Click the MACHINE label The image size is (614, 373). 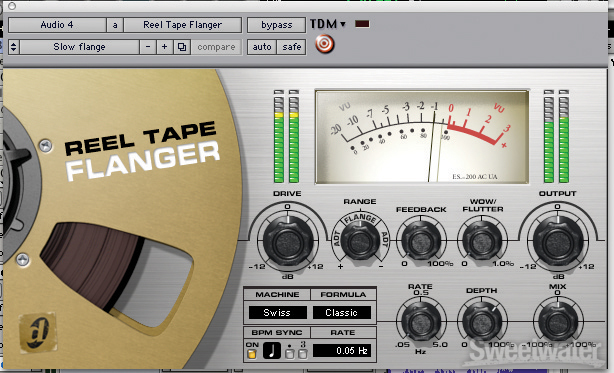[277, 294]
